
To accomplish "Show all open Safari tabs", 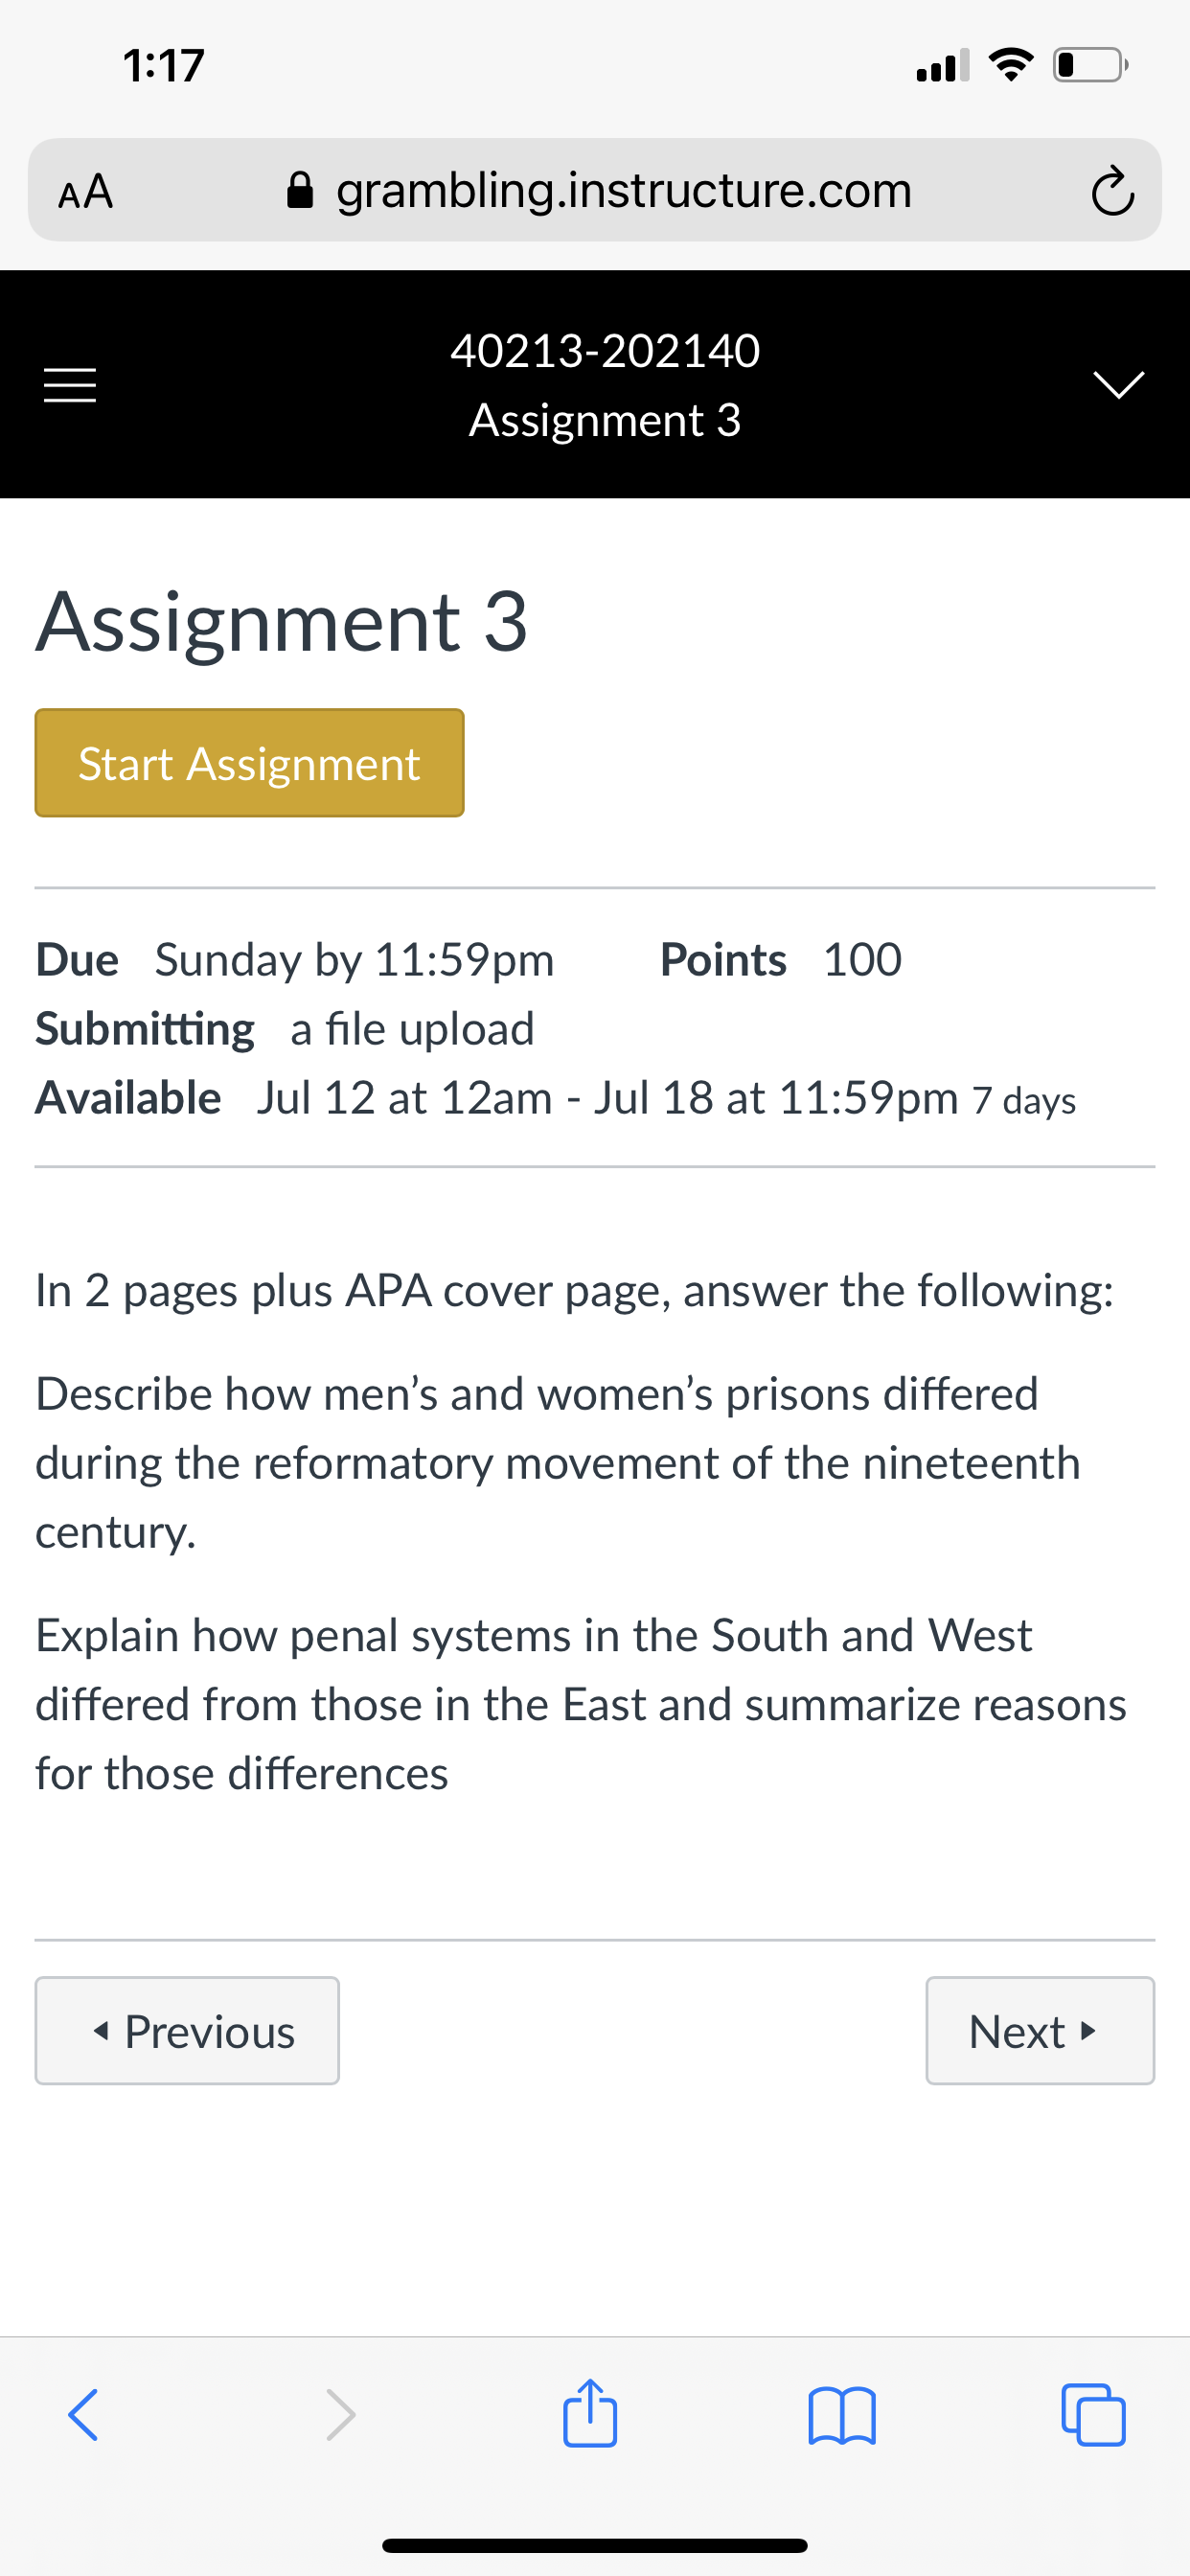I will 1093,2415.
